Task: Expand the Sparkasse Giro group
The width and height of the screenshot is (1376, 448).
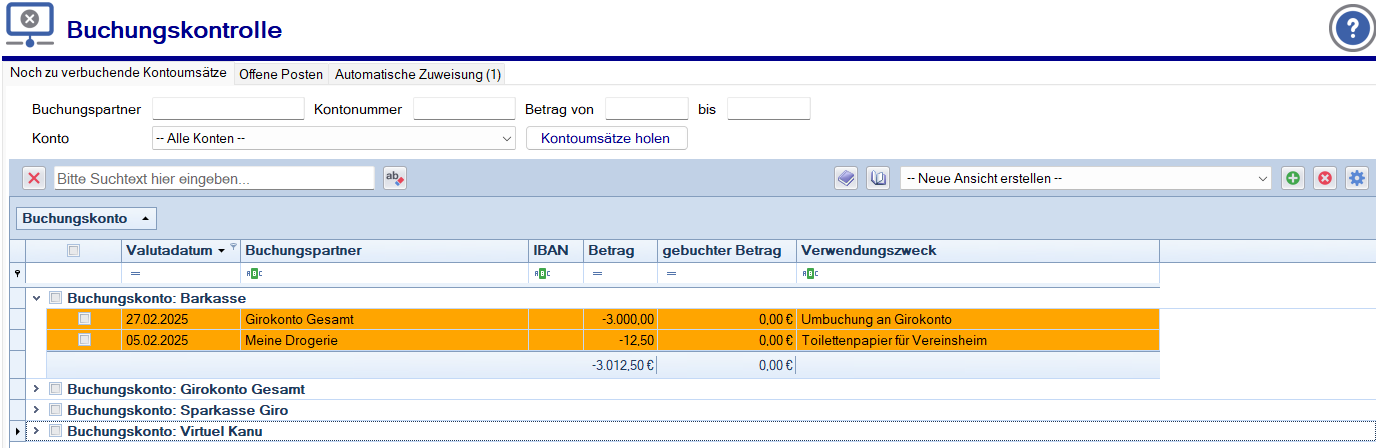Action: click(x=37, y=410)
